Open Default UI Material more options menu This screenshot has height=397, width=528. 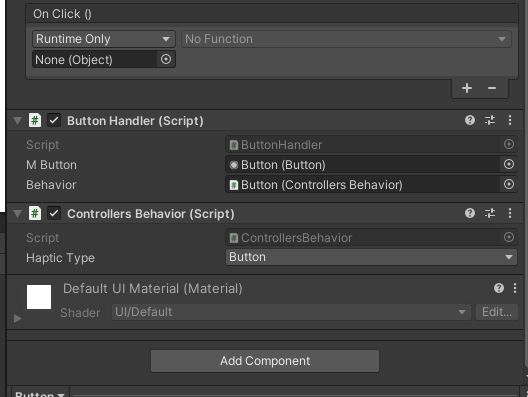515,288
